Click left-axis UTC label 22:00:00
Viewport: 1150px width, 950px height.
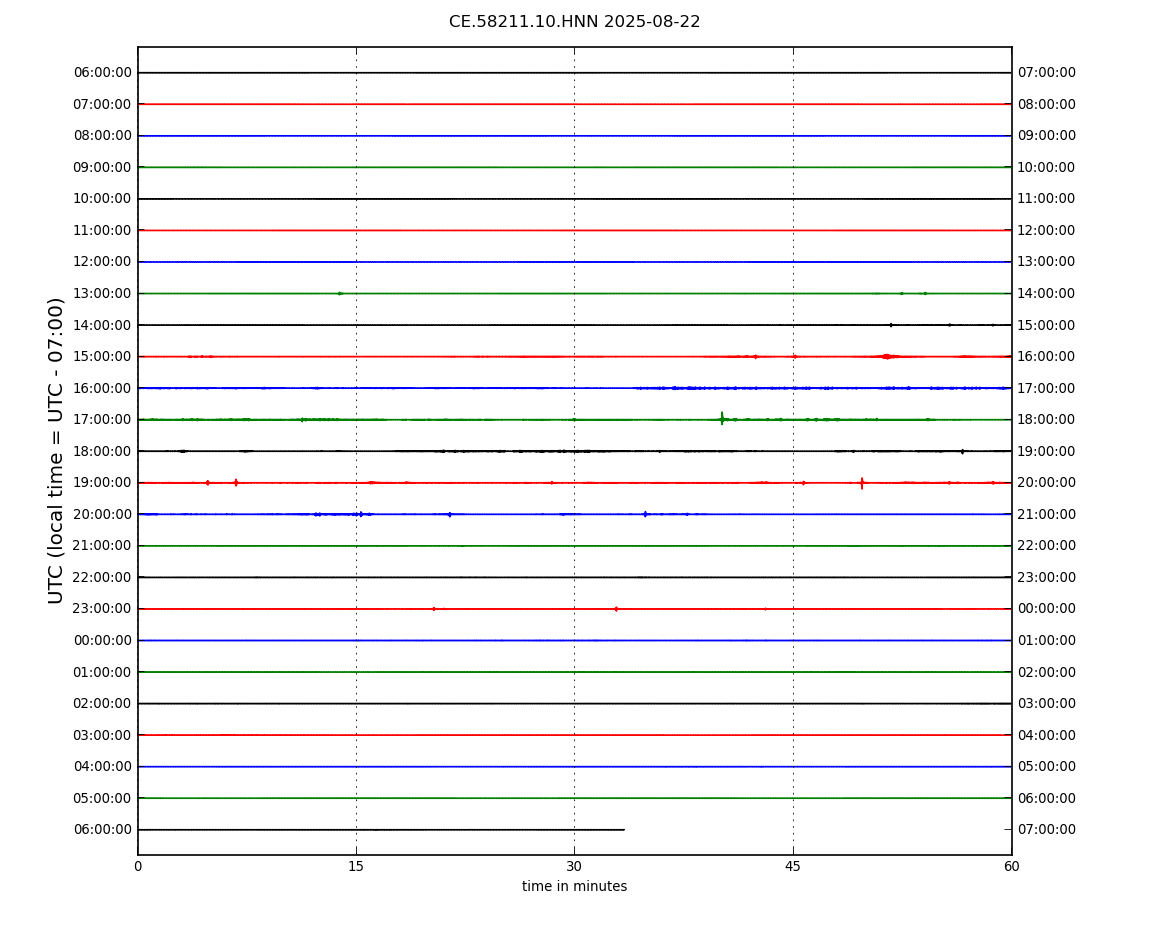point(102,577)
